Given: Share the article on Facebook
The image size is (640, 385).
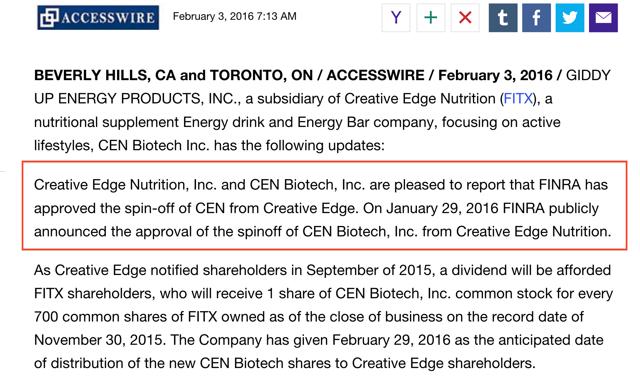Looking at the screenshot, I should pyautogui.click(x=536, y=18).
